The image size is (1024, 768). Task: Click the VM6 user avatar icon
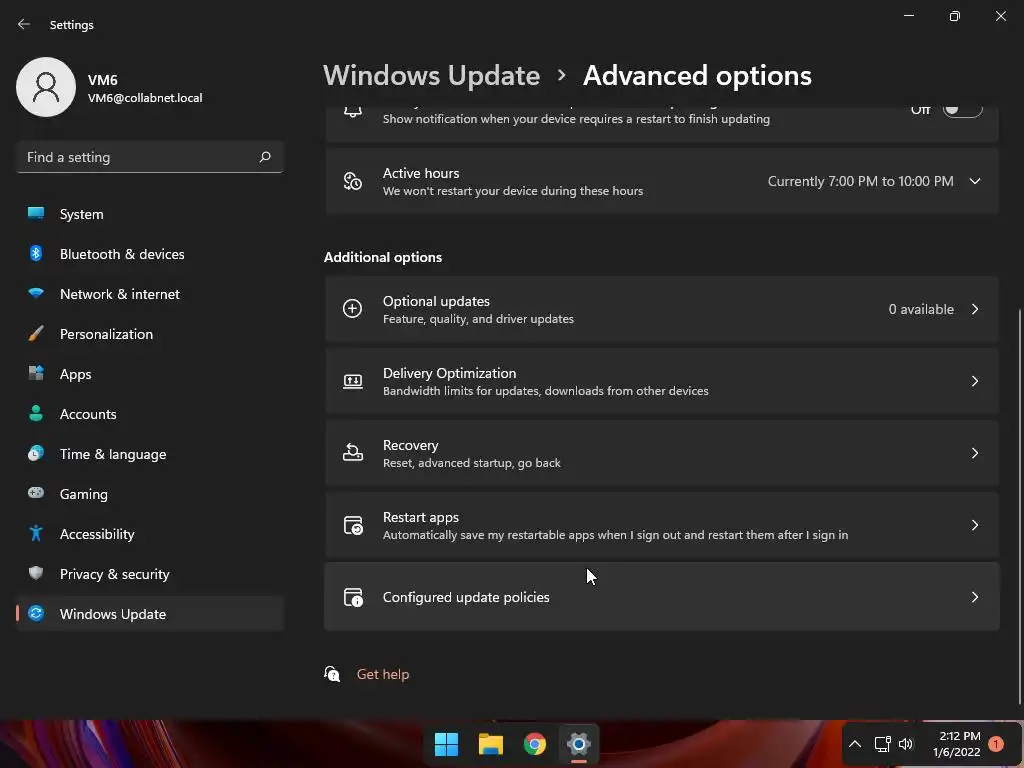click(46, 87)
